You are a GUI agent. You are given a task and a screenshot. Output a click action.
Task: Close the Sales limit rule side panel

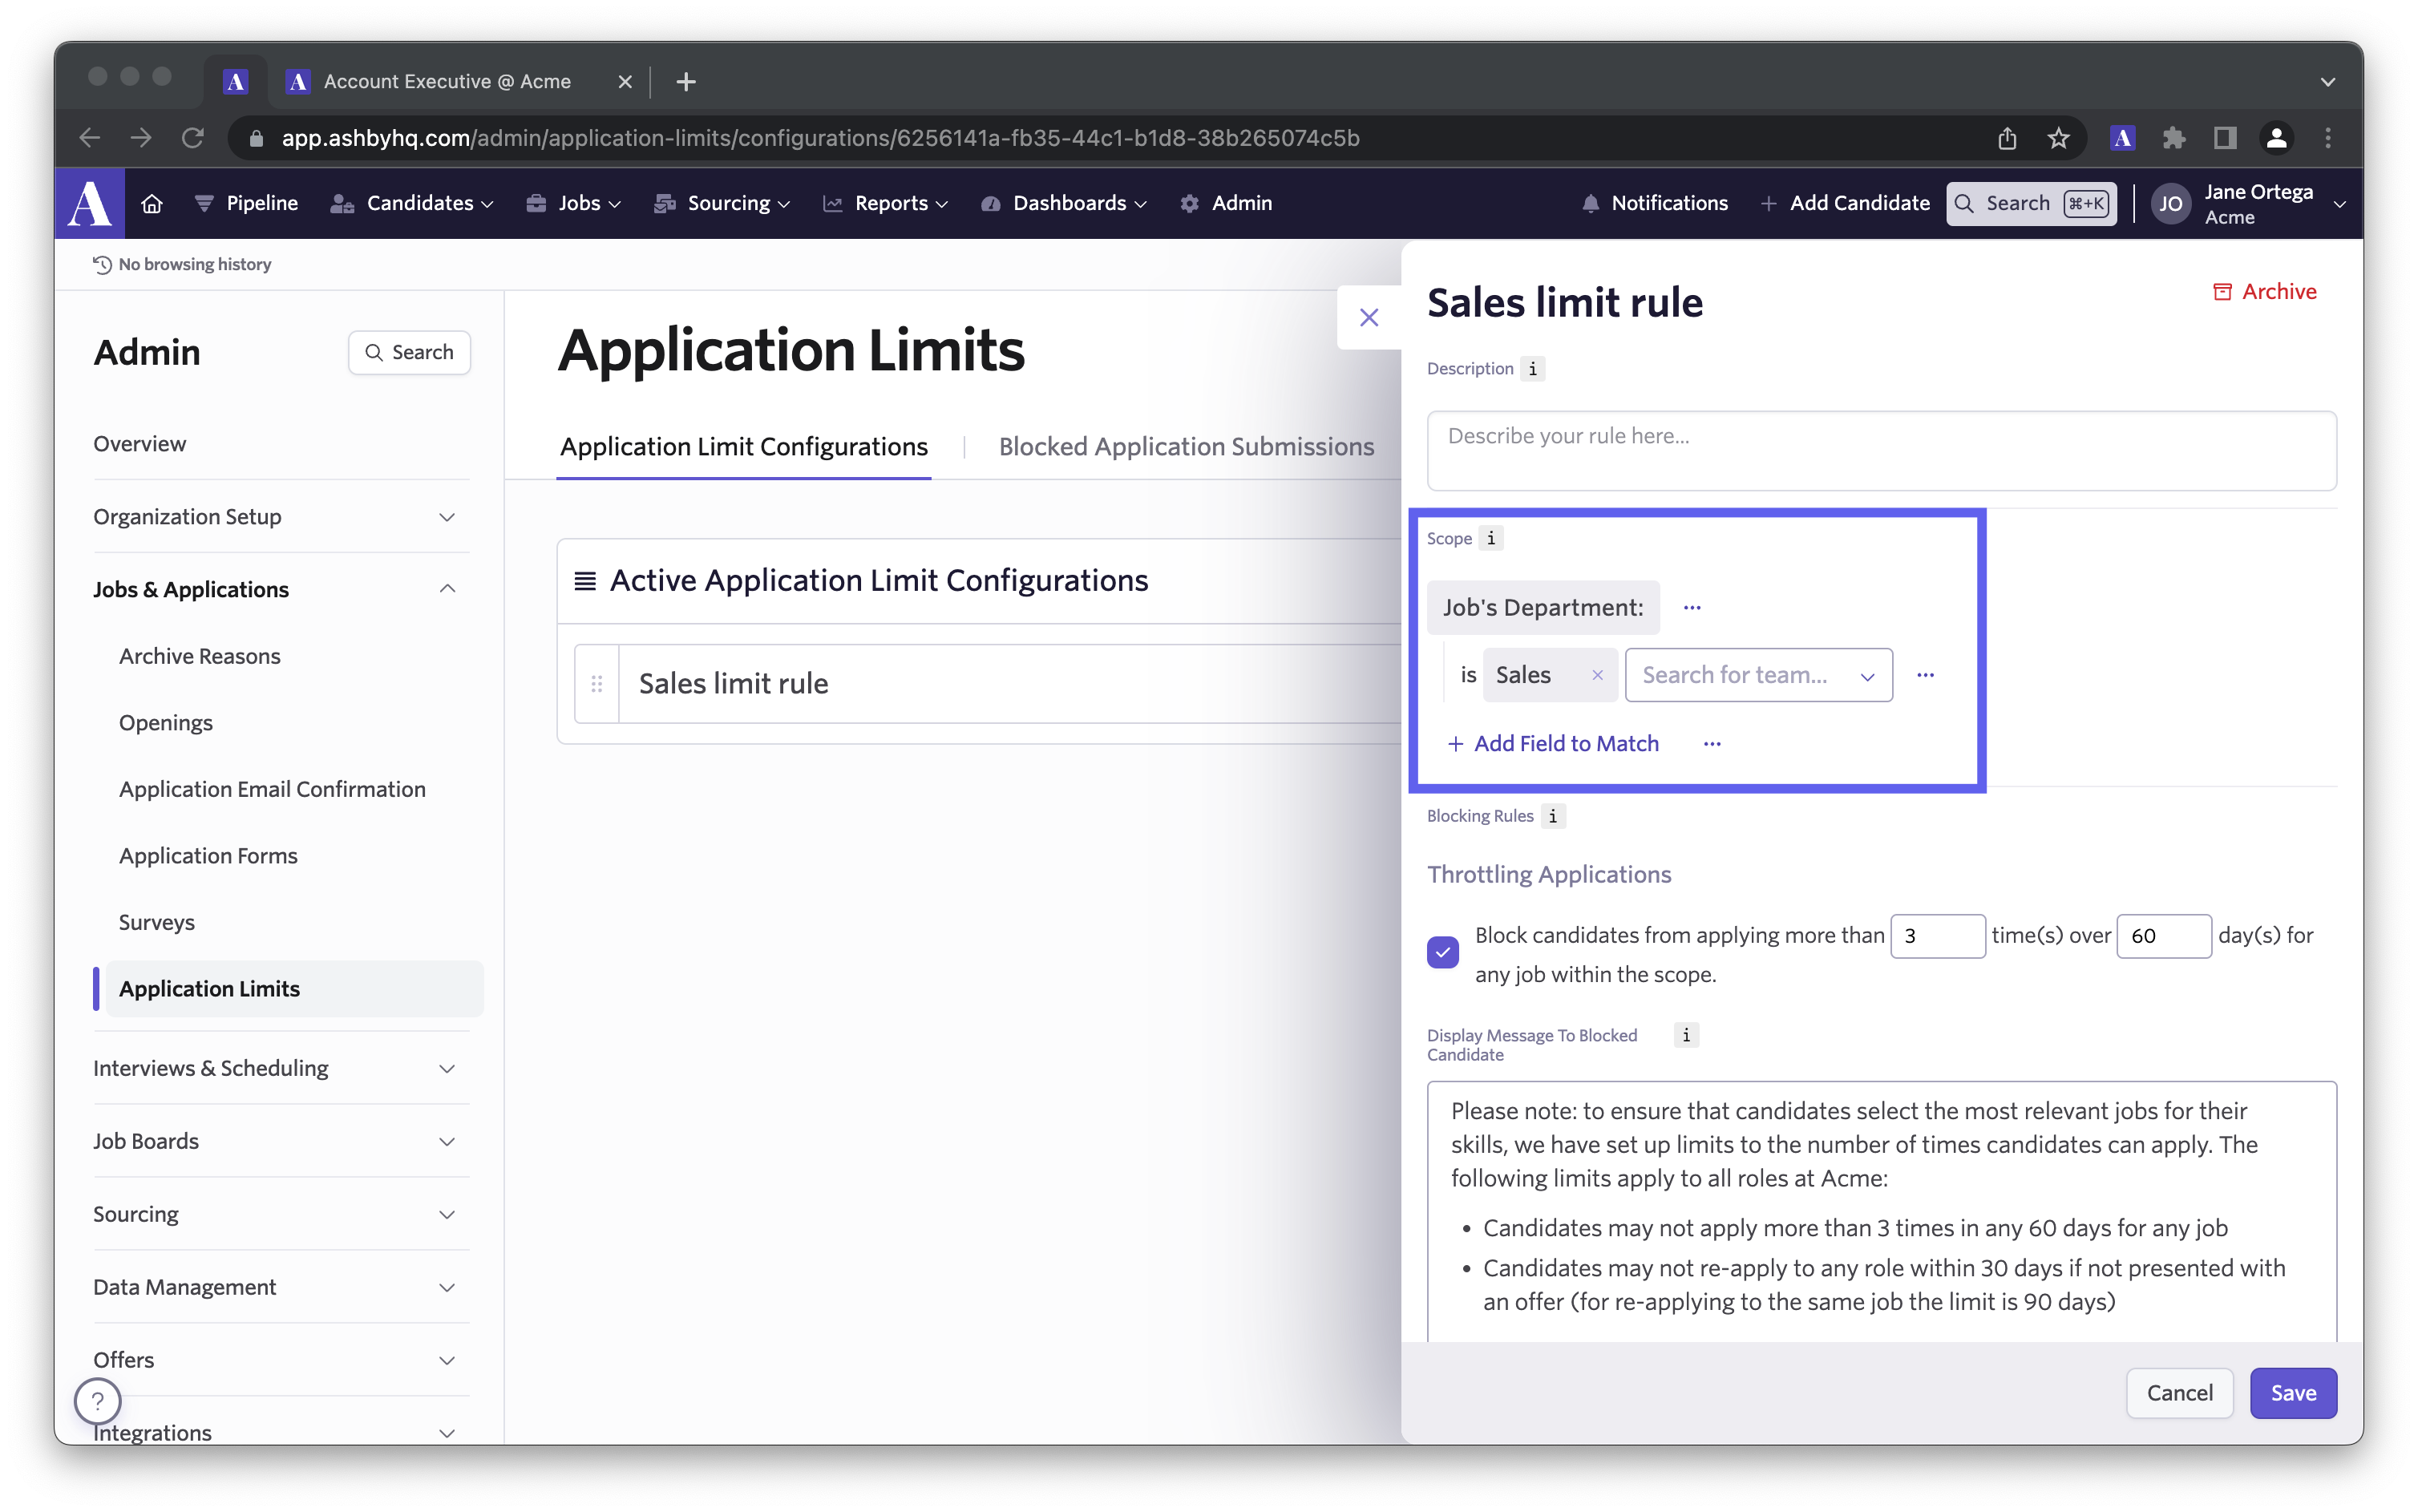point(1369,318)
